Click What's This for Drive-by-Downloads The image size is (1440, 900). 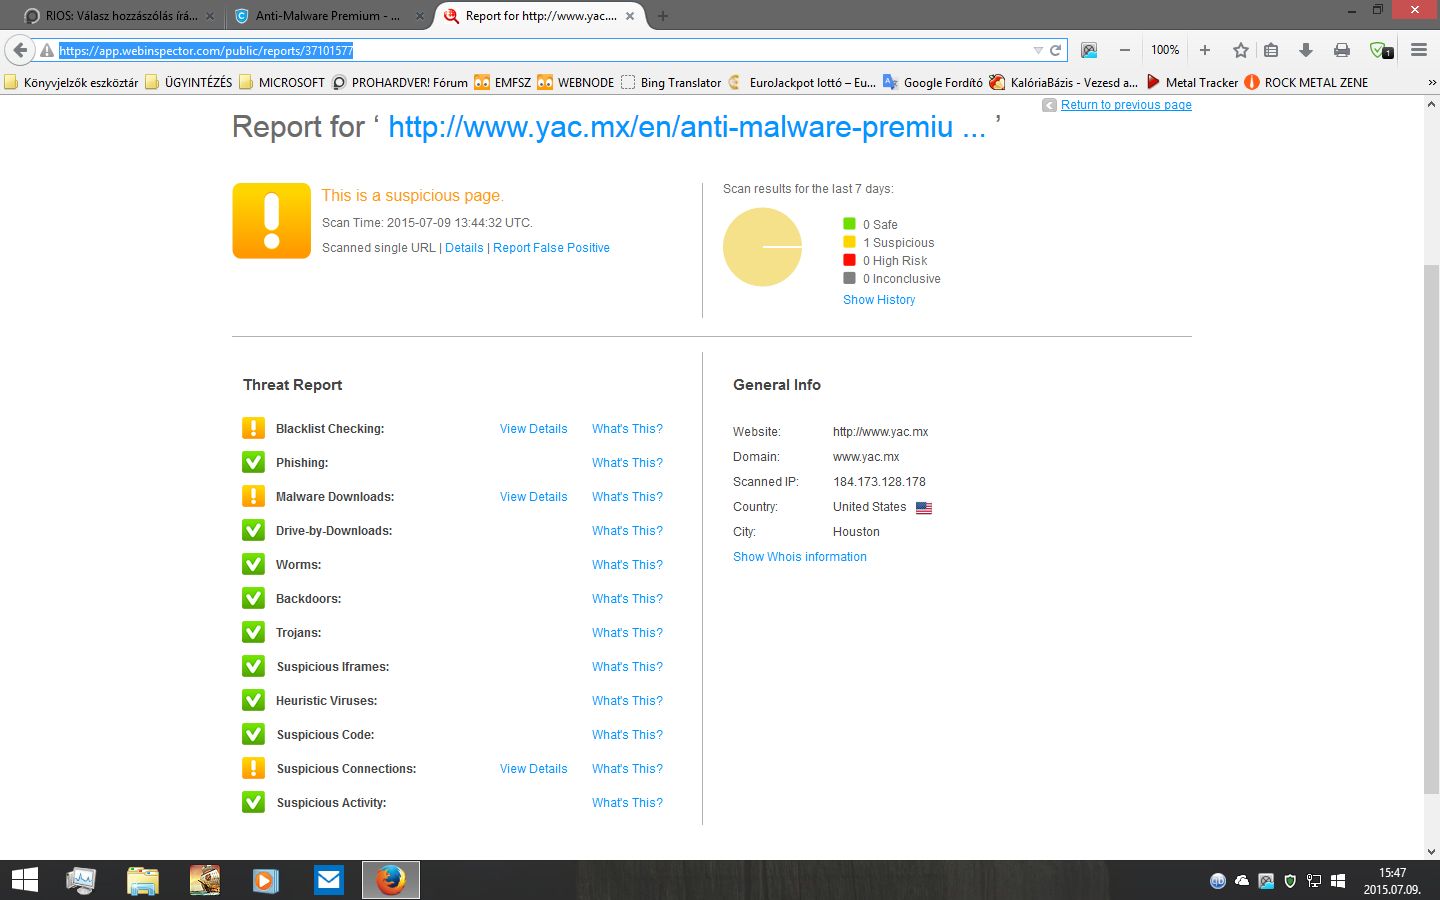627,531
